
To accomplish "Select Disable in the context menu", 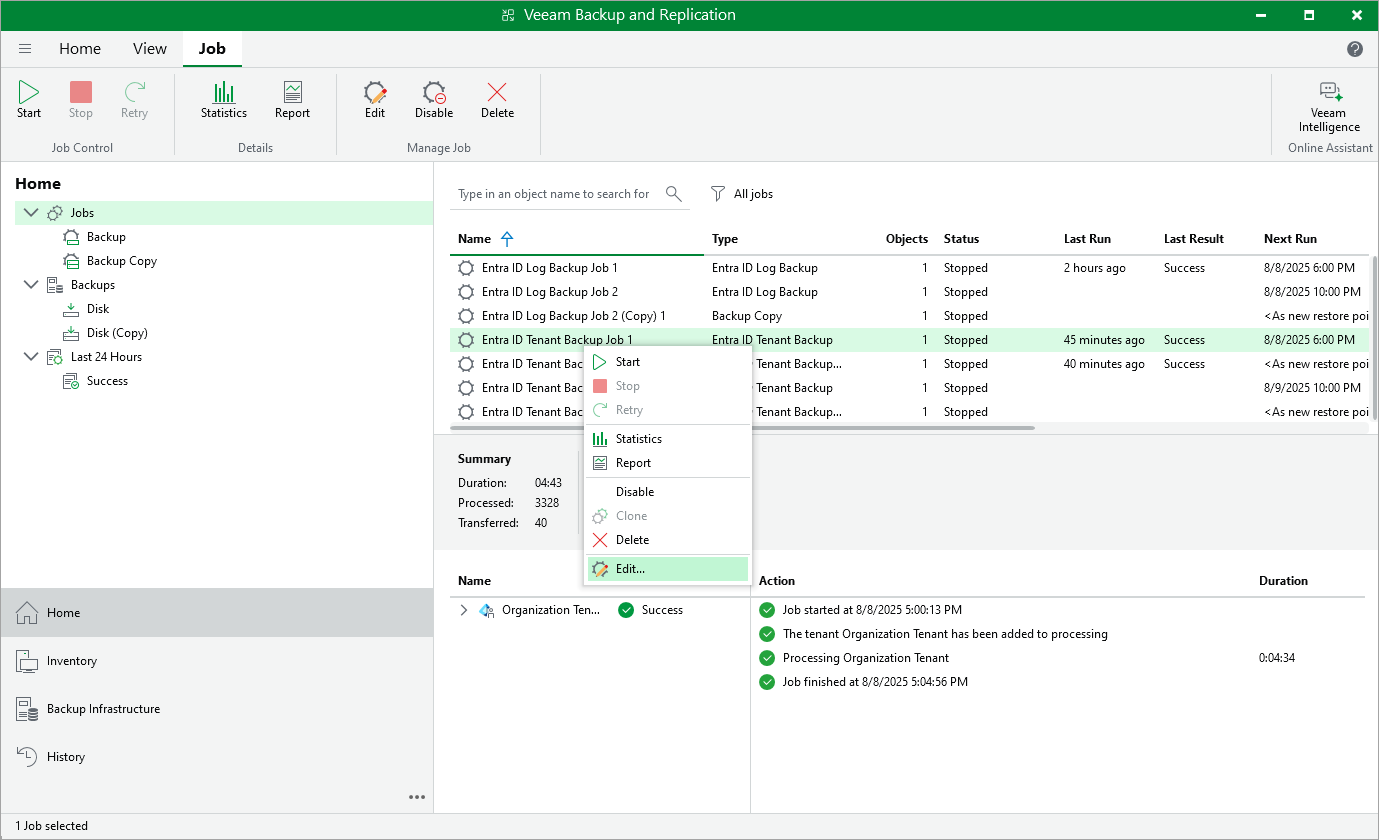I will tap(634, 492).
